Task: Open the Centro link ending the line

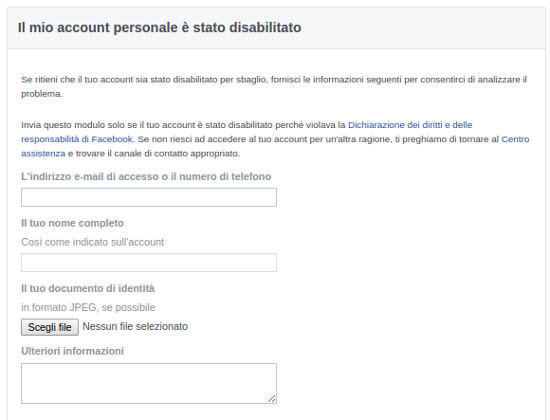Action: click(x=515, y=139)
